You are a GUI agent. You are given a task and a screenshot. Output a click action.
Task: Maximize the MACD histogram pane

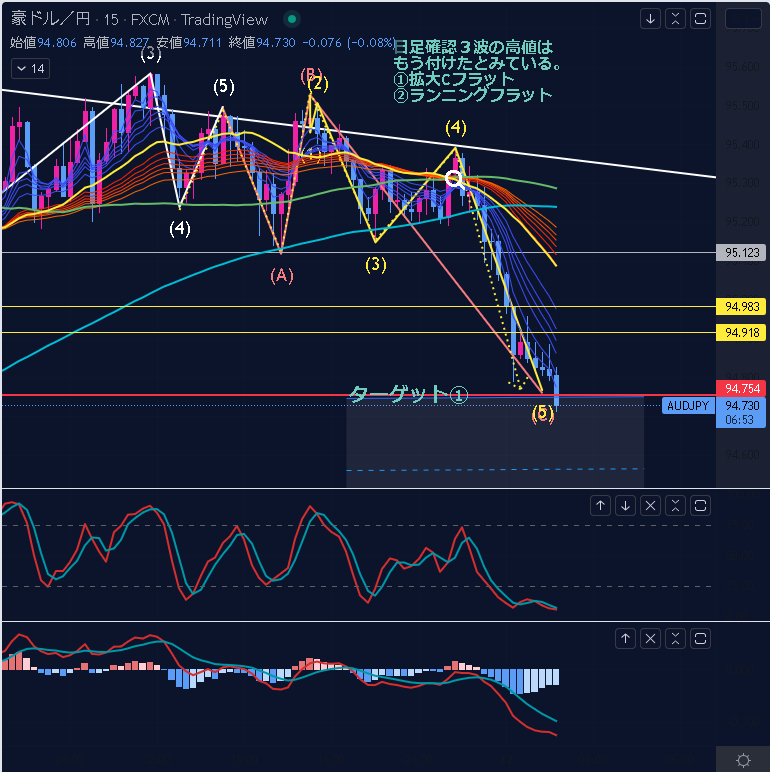tap(701, 638)
